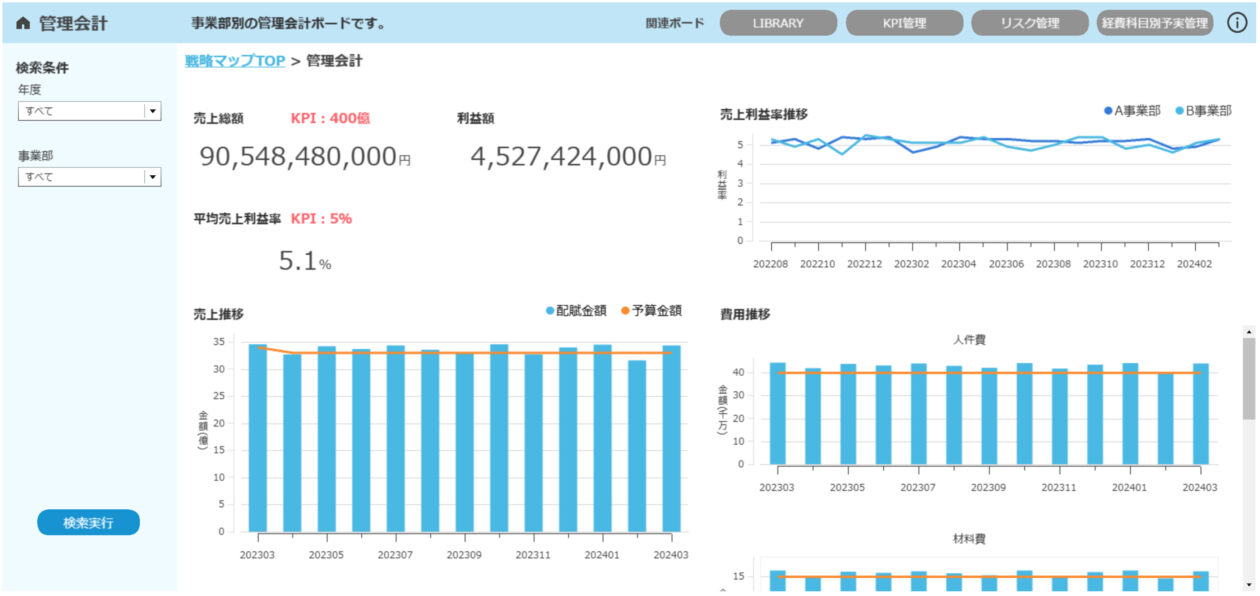1260x596 pixels.
Task: Click the 関連ボード label
Action: (675, 23)
